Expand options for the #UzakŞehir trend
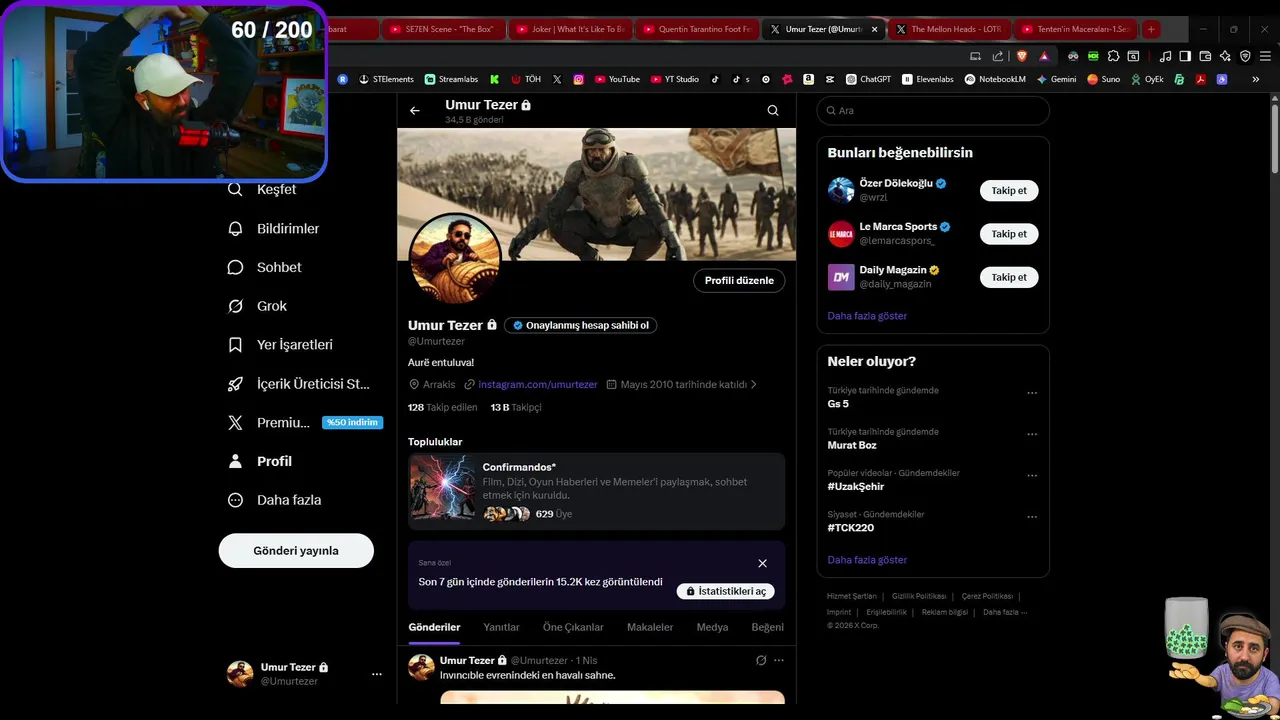Screen dimensions: 1280x720 [1032, 476]
